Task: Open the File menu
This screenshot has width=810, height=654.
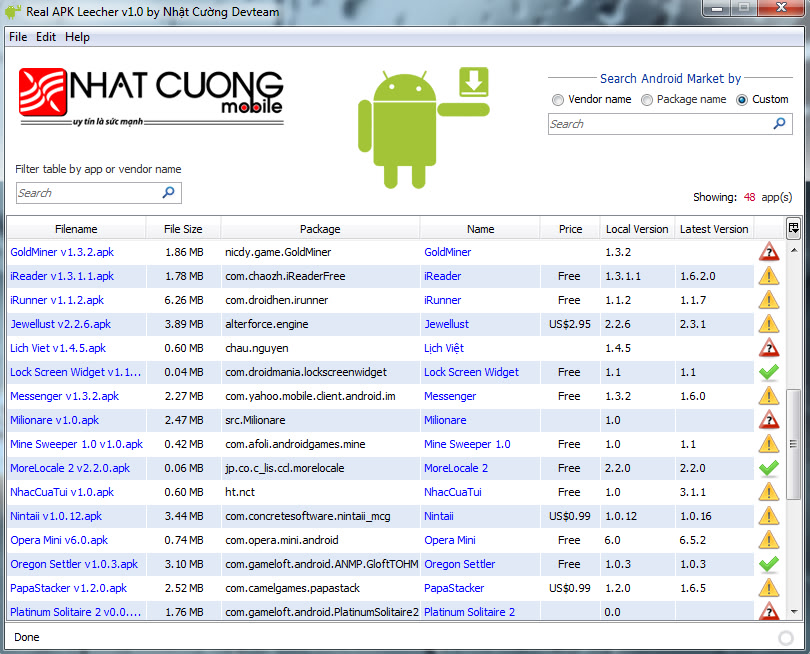Action: pyautogui.click(x=18, y=37)
